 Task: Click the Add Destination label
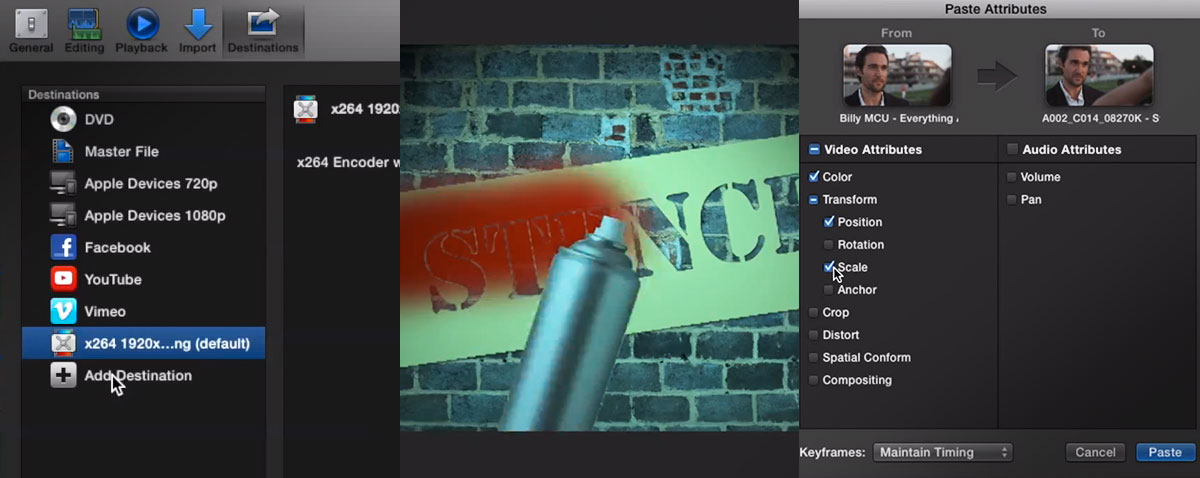[138, 376]
